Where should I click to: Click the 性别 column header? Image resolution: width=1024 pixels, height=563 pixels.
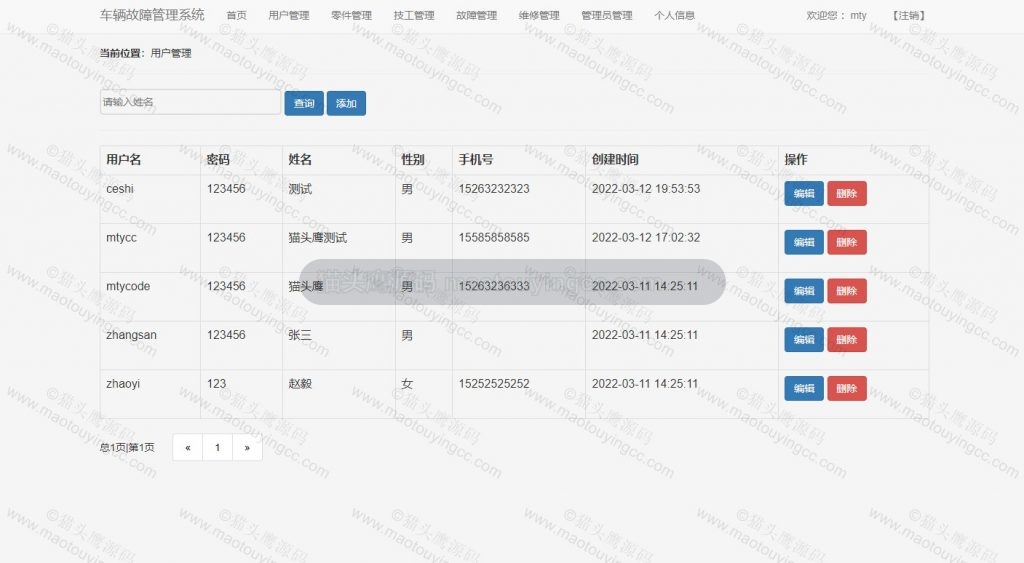tap(413, 159)
